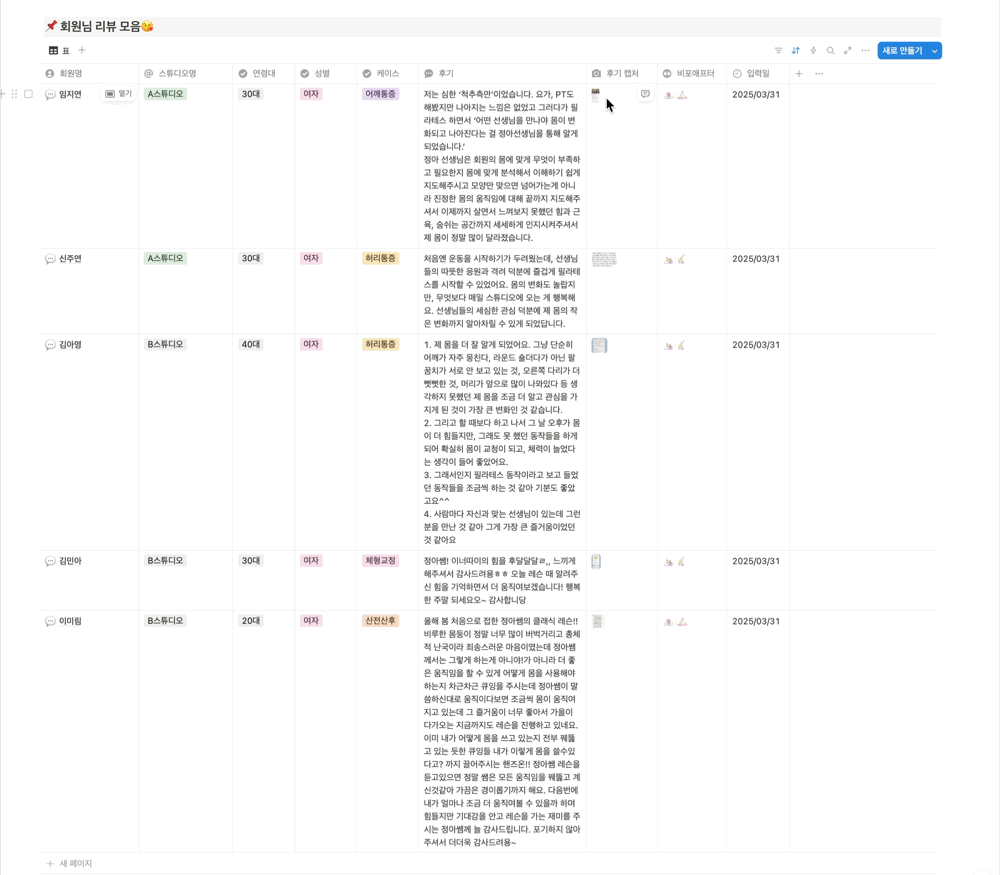Click 새 페이지 to add row
This screenshot has height=875, width=1000.
(70, 863)
